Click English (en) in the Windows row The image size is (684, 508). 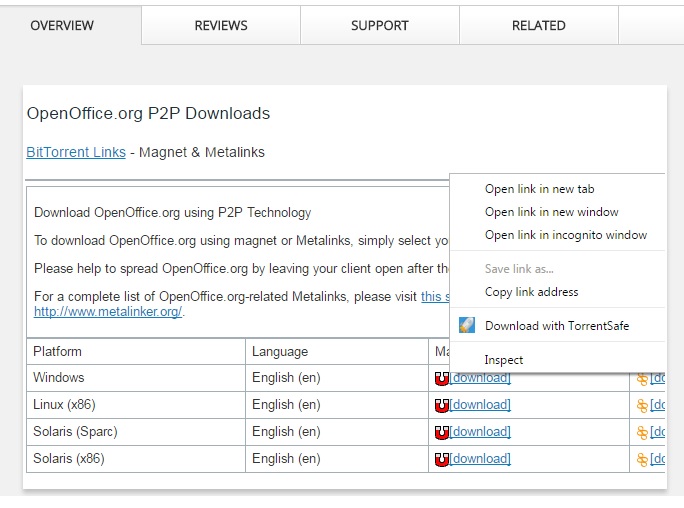click(x=286, y=378)
